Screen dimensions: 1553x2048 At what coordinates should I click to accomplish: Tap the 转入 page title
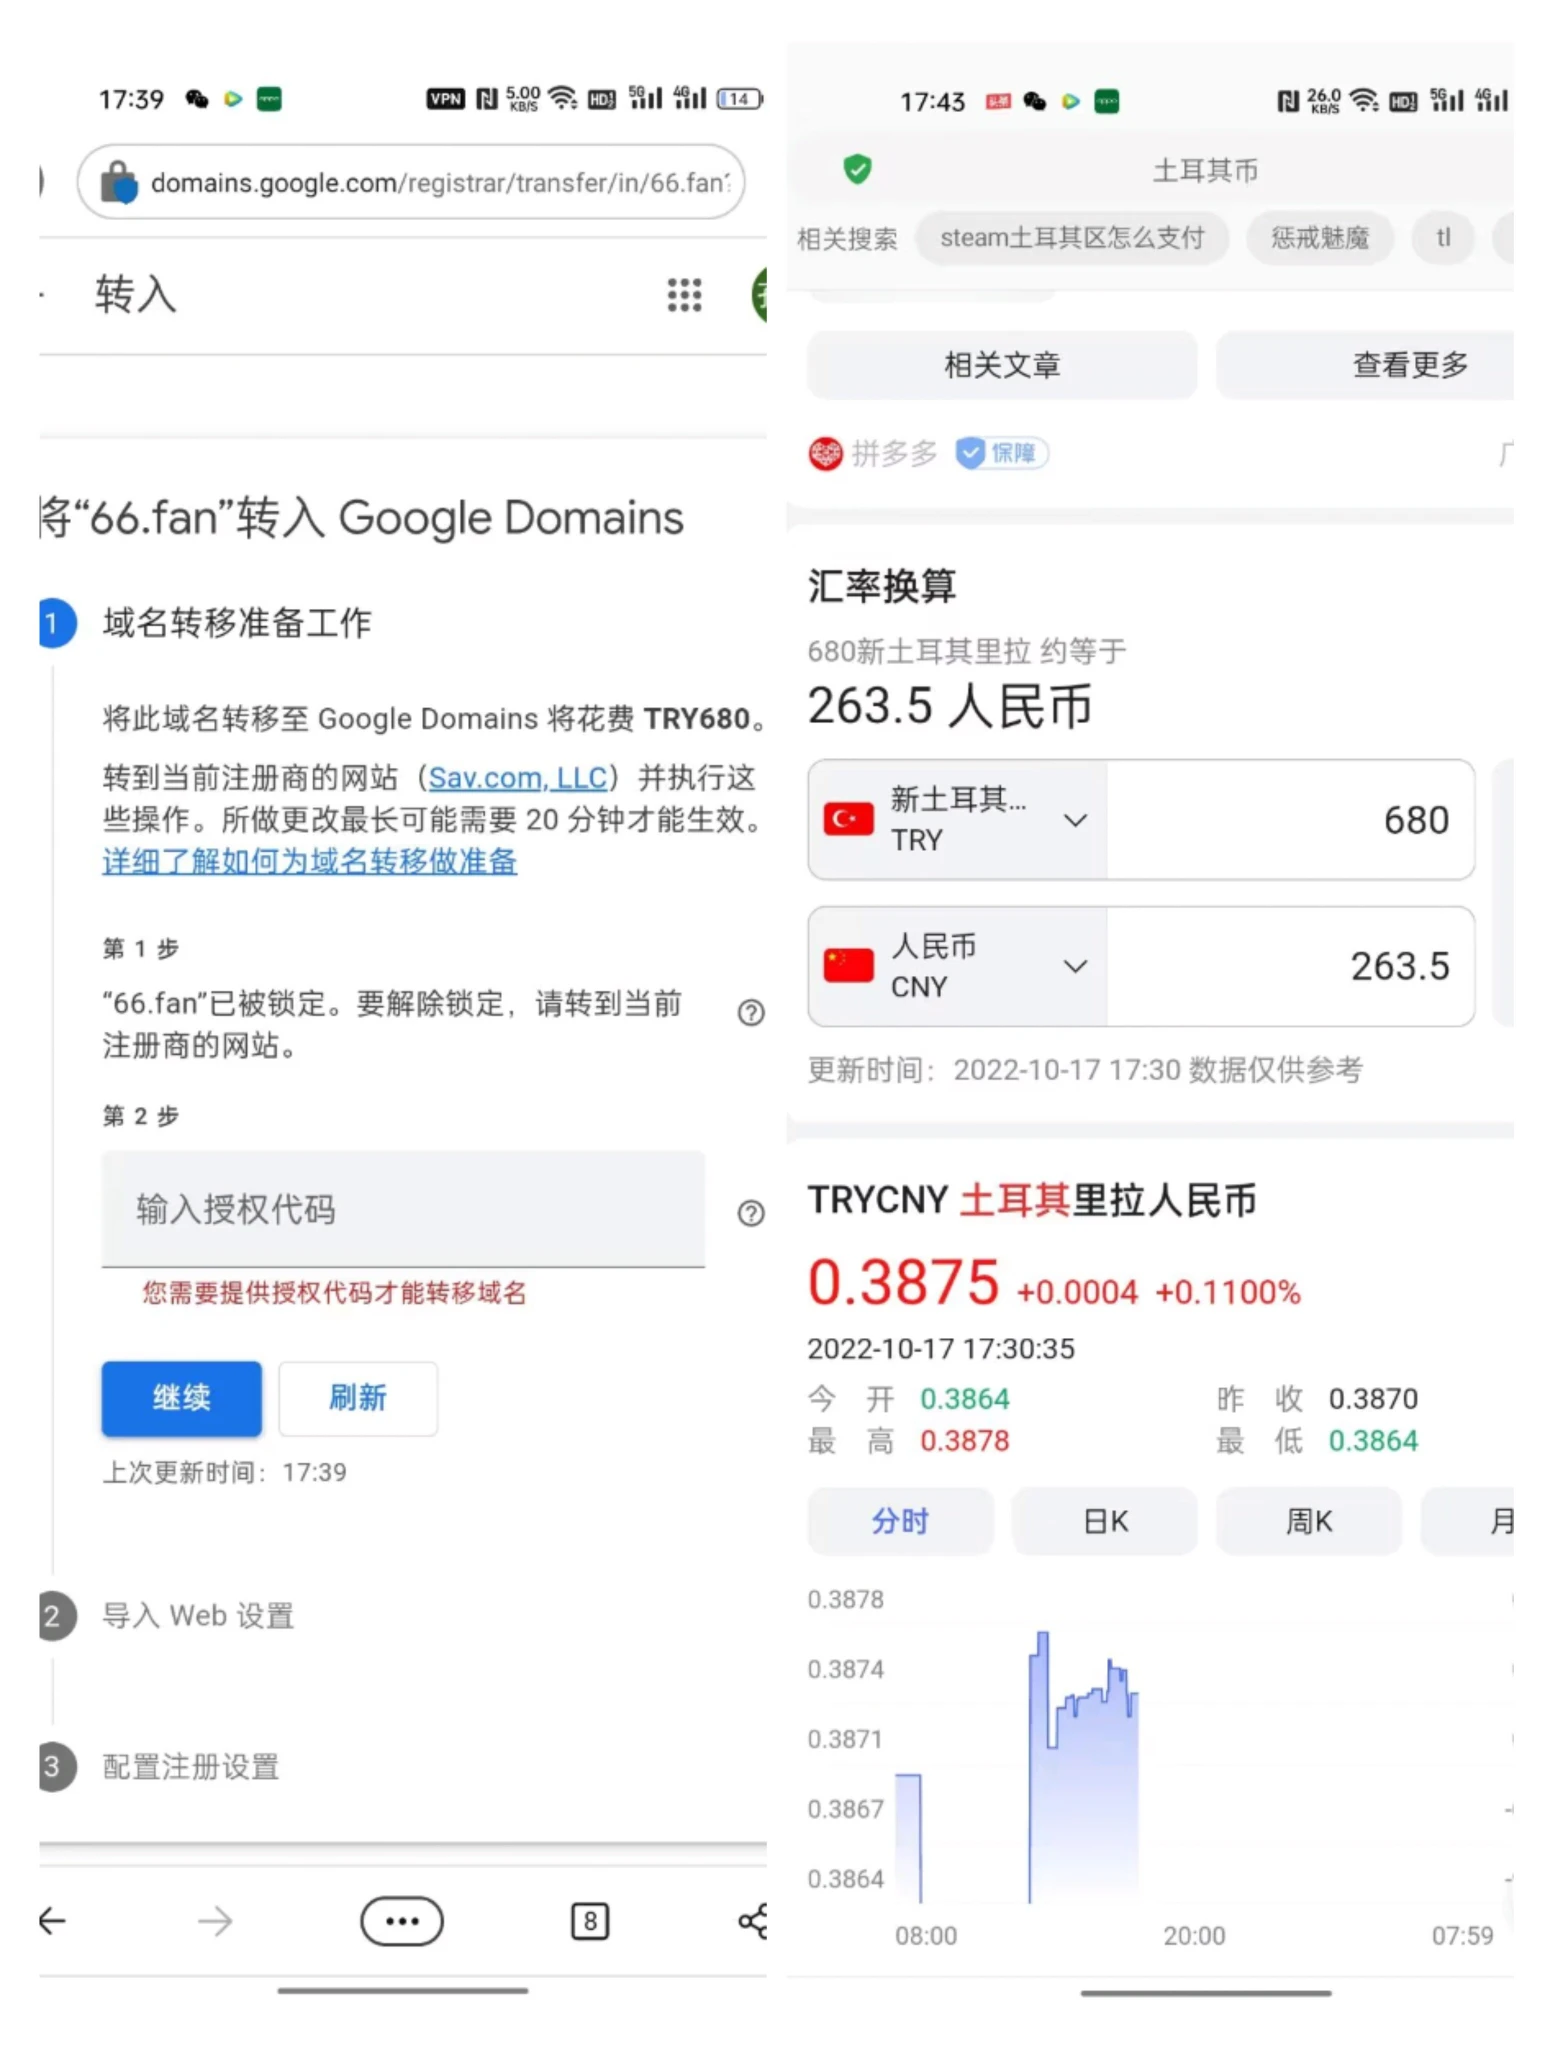tap(136, 295)
